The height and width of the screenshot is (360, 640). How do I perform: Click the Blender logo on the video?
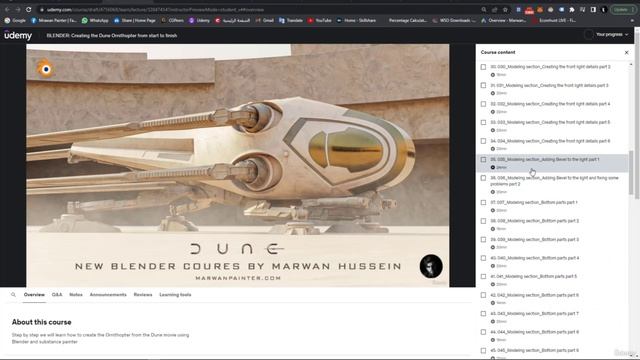(x=45, y=69)
